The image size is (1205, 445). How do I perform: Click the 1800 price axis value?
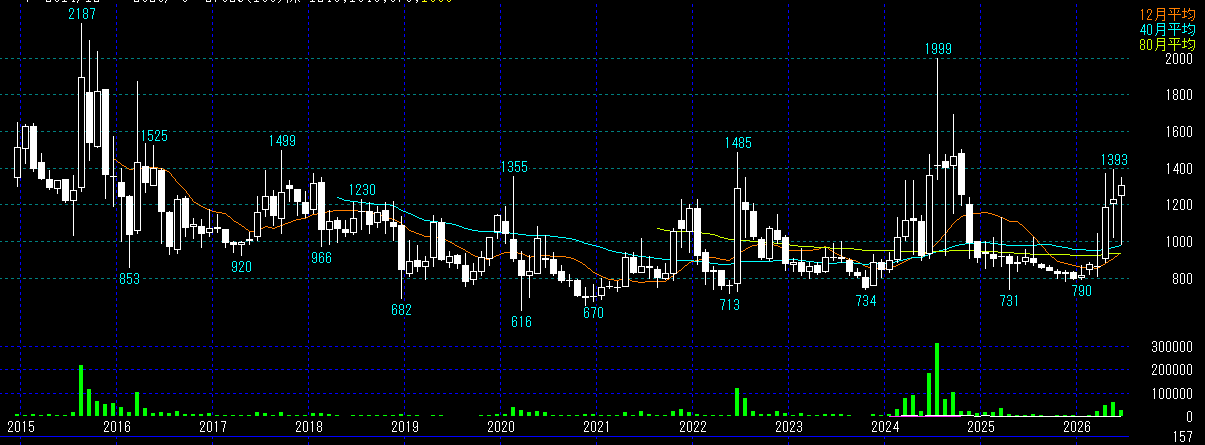1180,96
